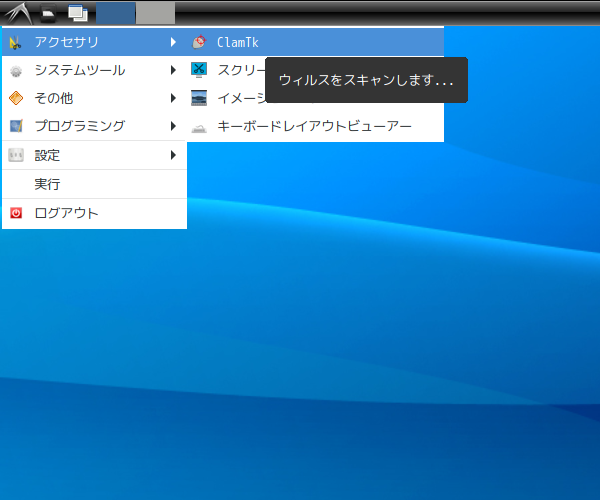
Task: Click the keyboard layout viewer icon
Action: coord(199,128)
